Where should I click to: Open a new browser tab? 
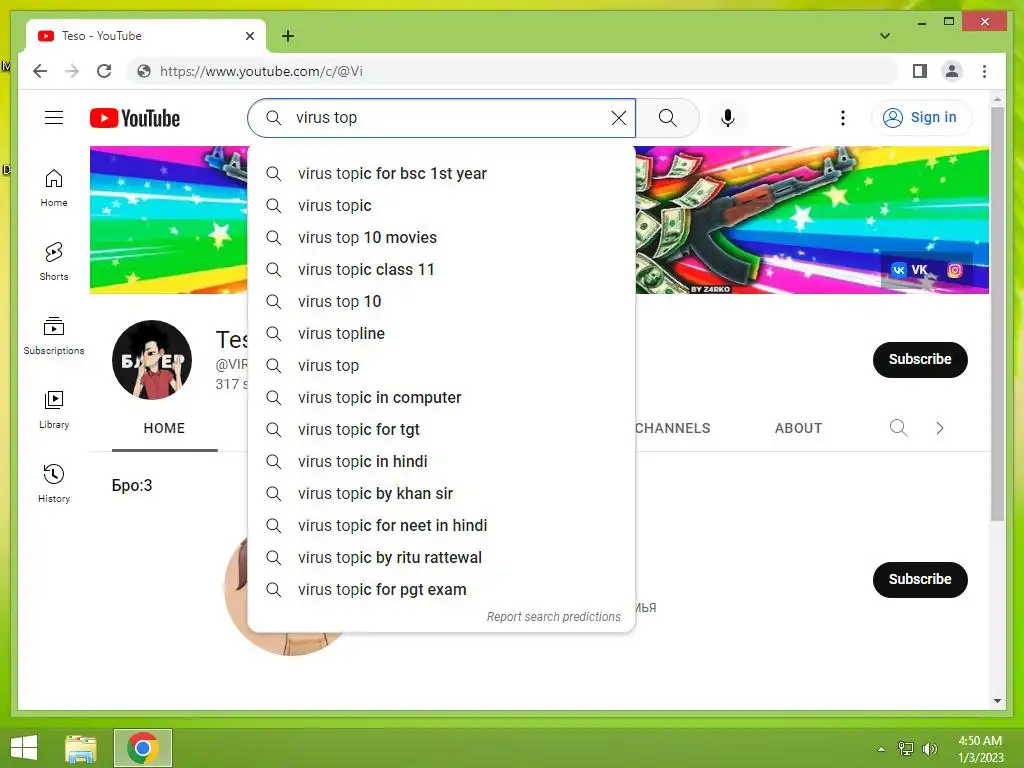click(x=287, y=36)
